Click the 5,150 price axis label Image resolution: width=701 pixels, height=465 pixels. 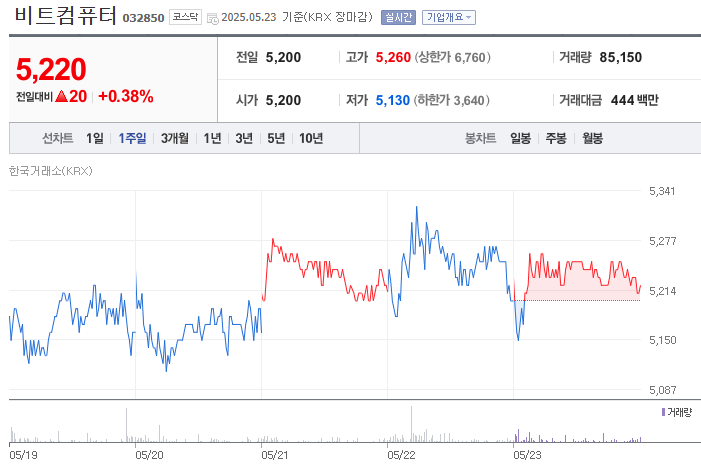pos(663,340)
